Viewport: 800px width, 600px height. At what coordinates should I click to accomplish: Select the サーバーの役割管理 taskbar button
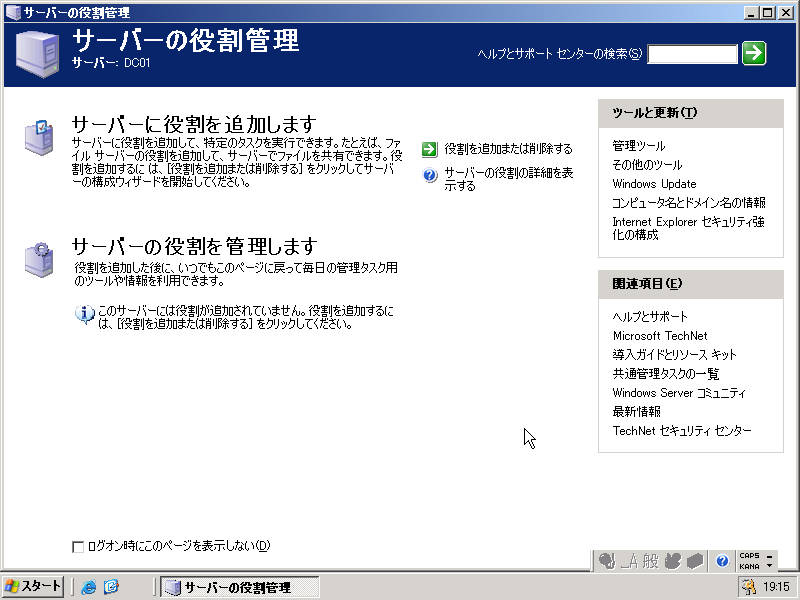(237, 588)
